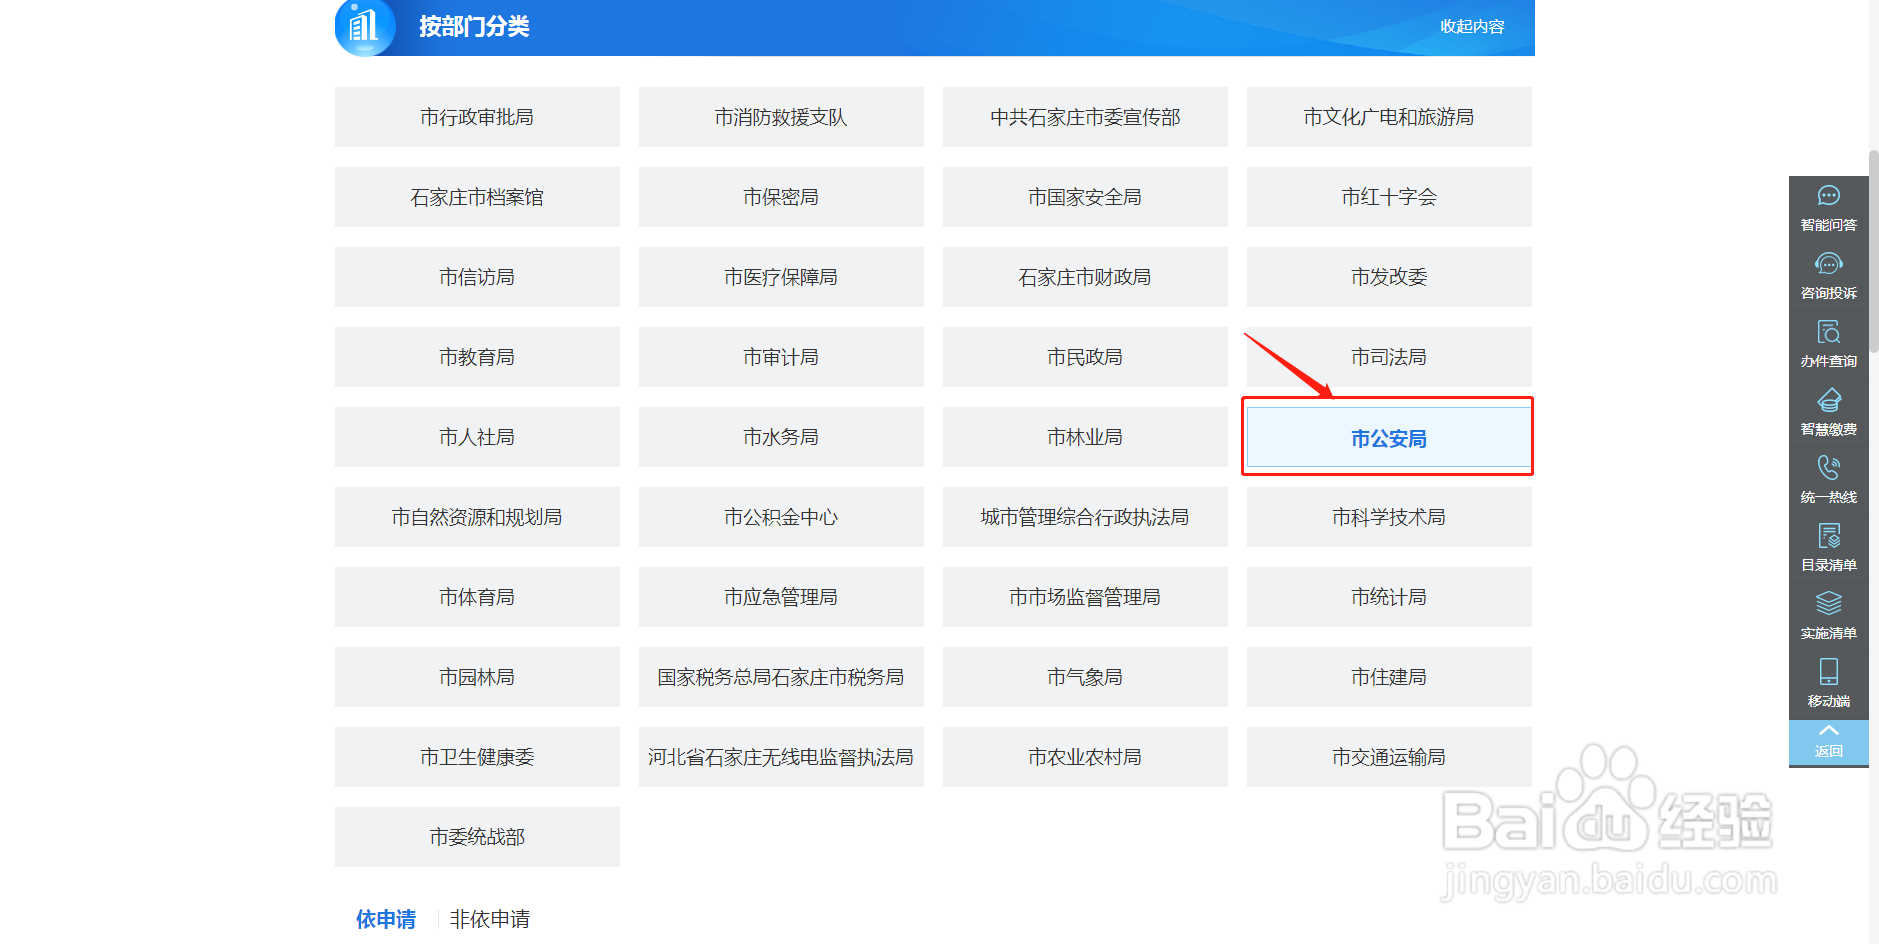The image size is (1879, 944).
Task: Open the 市交通运输局 department
Action: coord(1388,757)
